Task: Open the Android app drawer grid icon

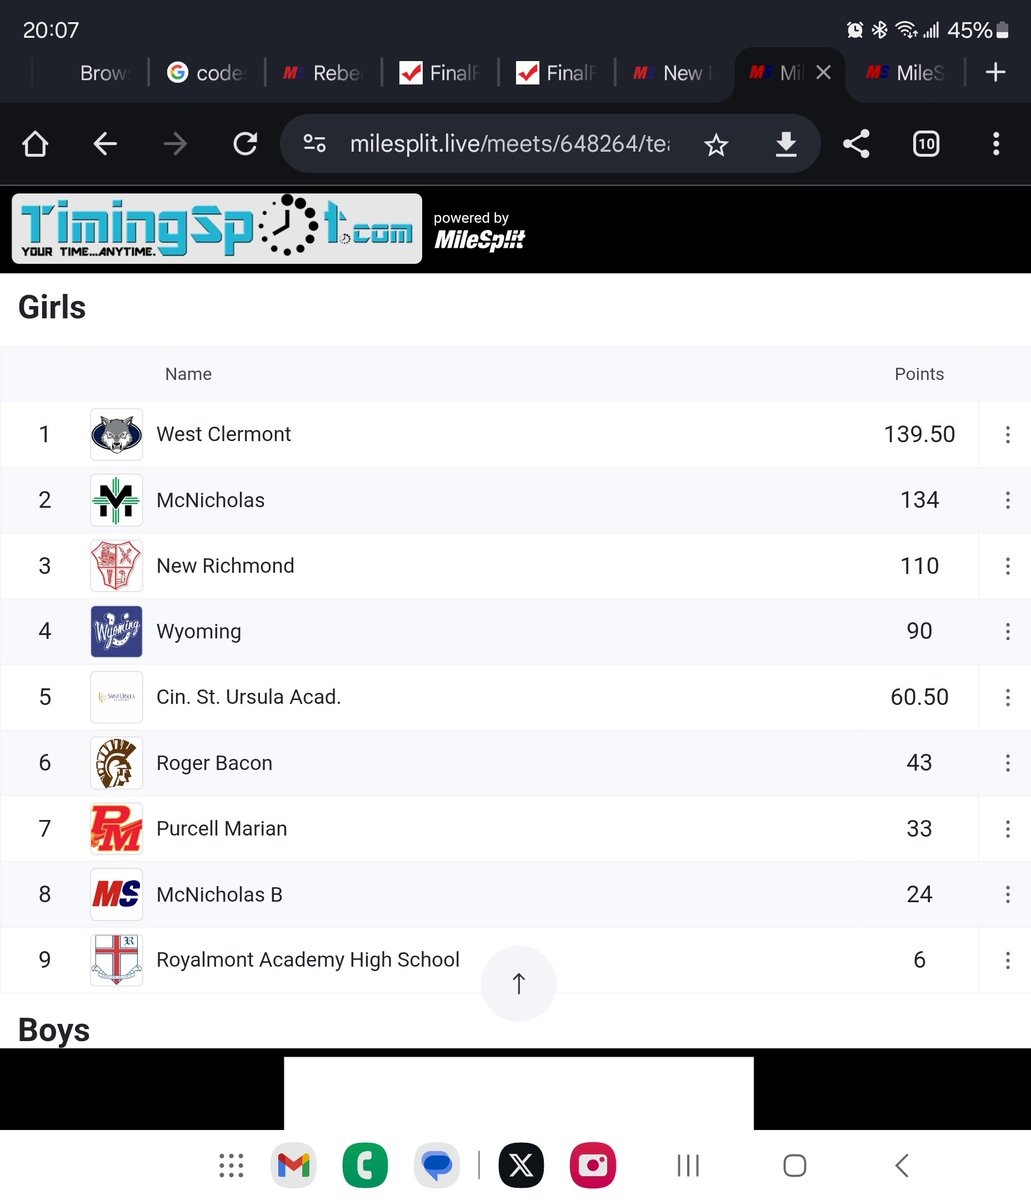Action: click(x=231, y=1165)
